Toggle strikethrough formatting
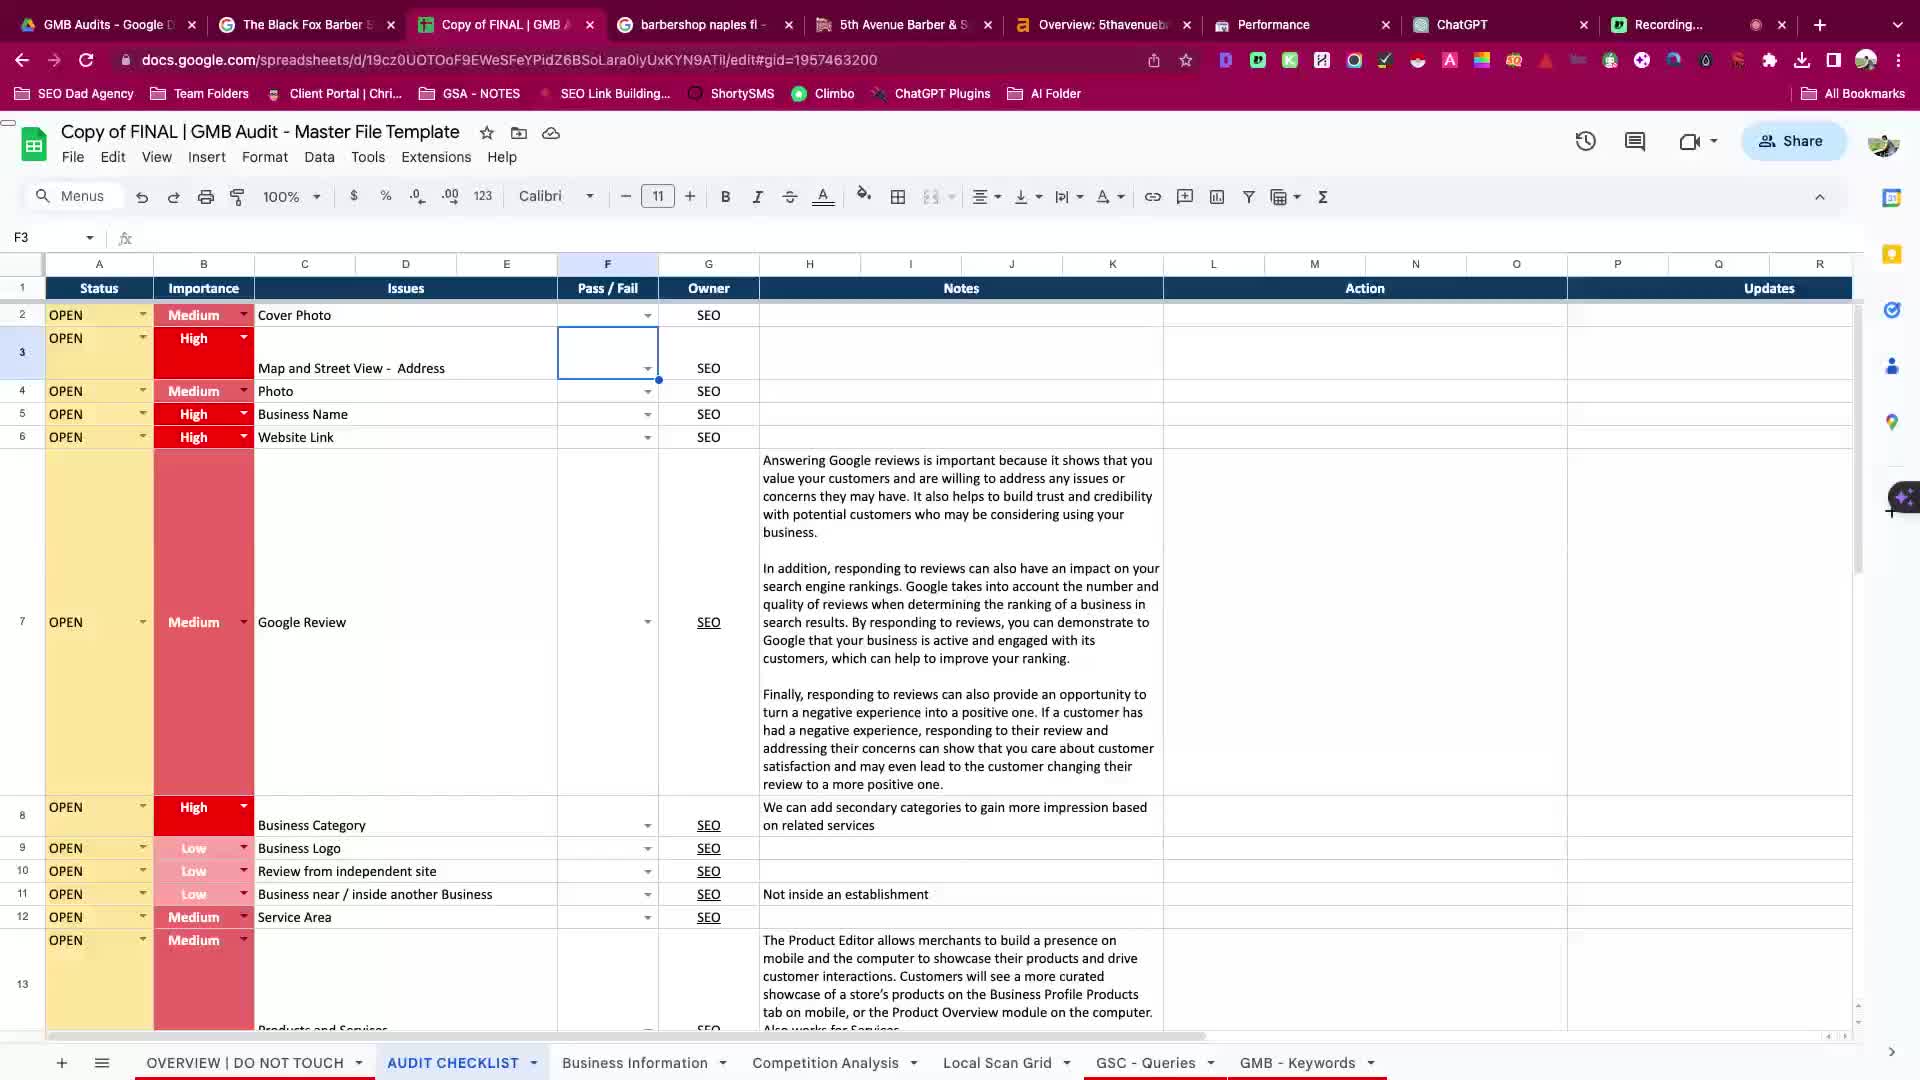 tap(789, 197)
